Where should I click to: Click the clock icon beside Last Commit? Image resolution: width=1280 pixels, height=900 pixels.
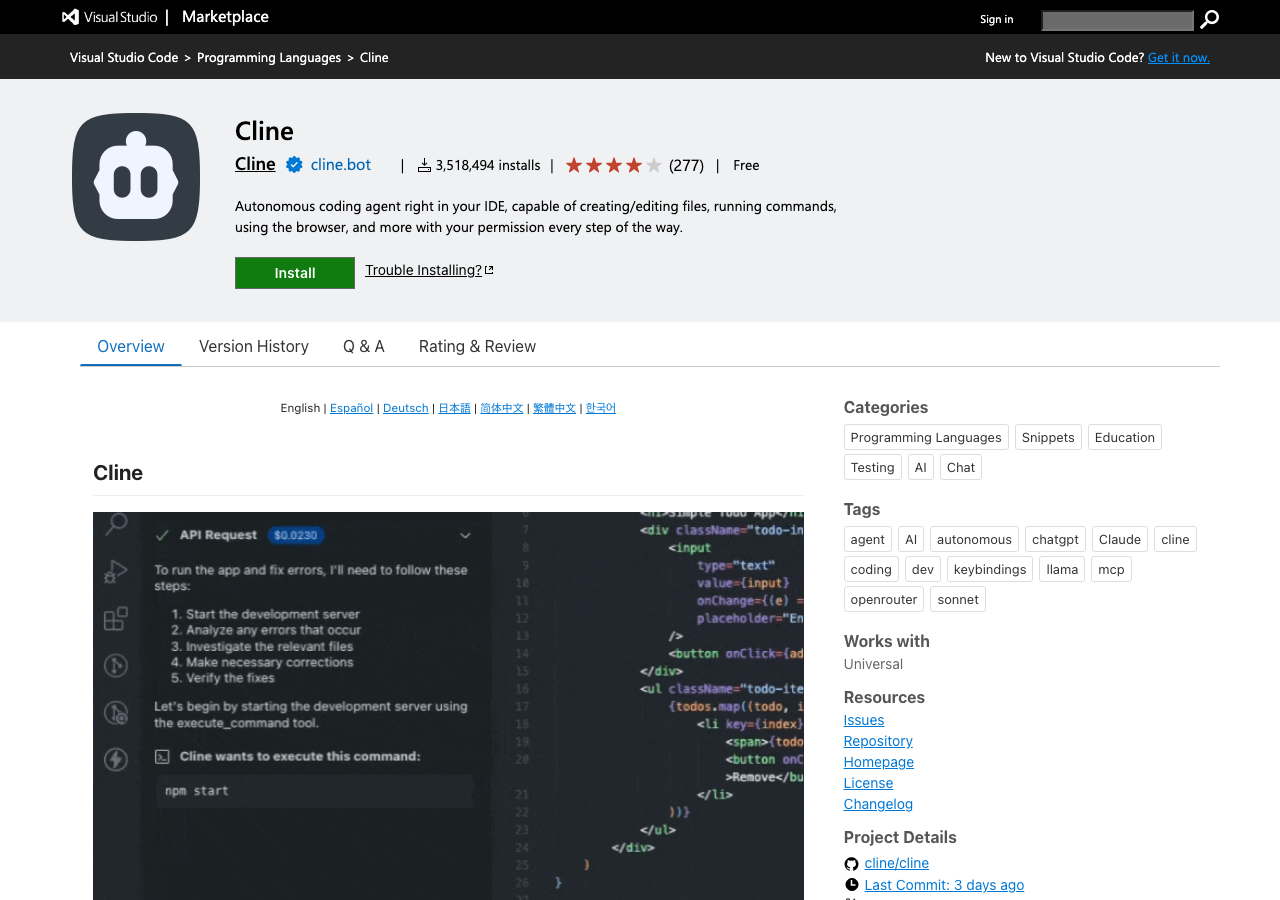tap(851, 885)
